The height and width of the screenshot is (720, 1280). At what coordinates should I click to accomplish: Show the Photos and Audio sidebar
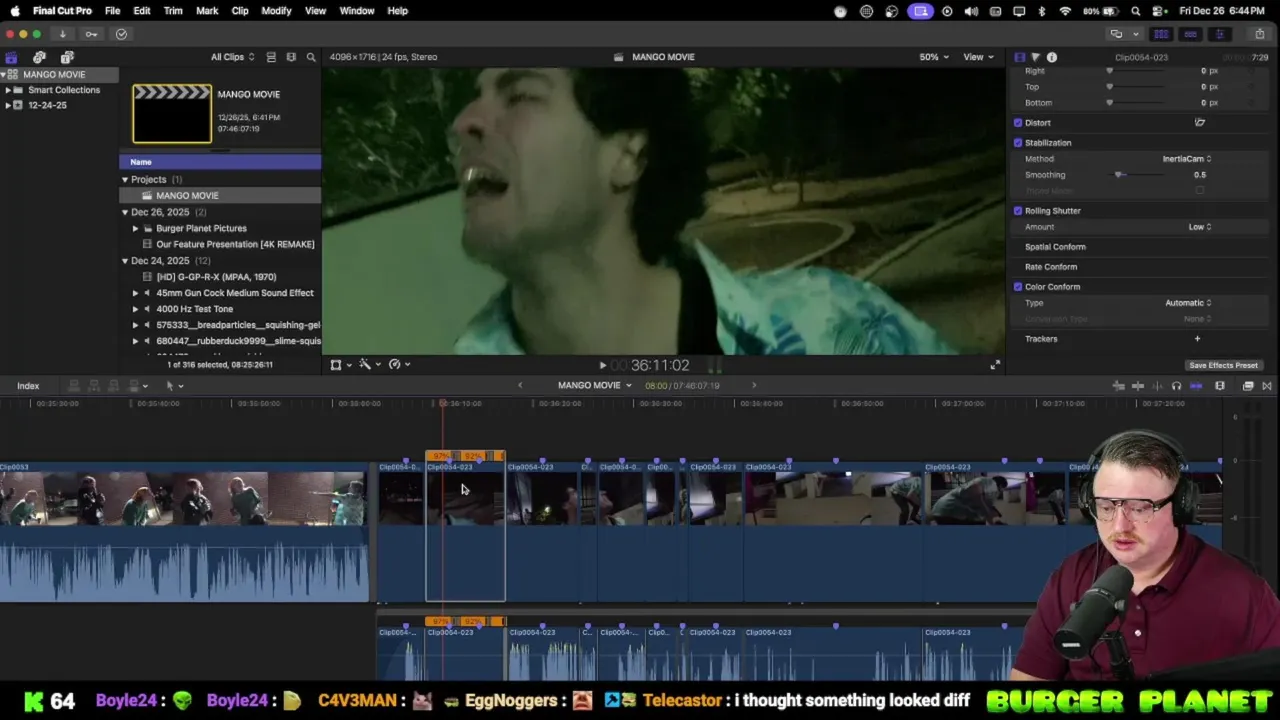point(39,57)
